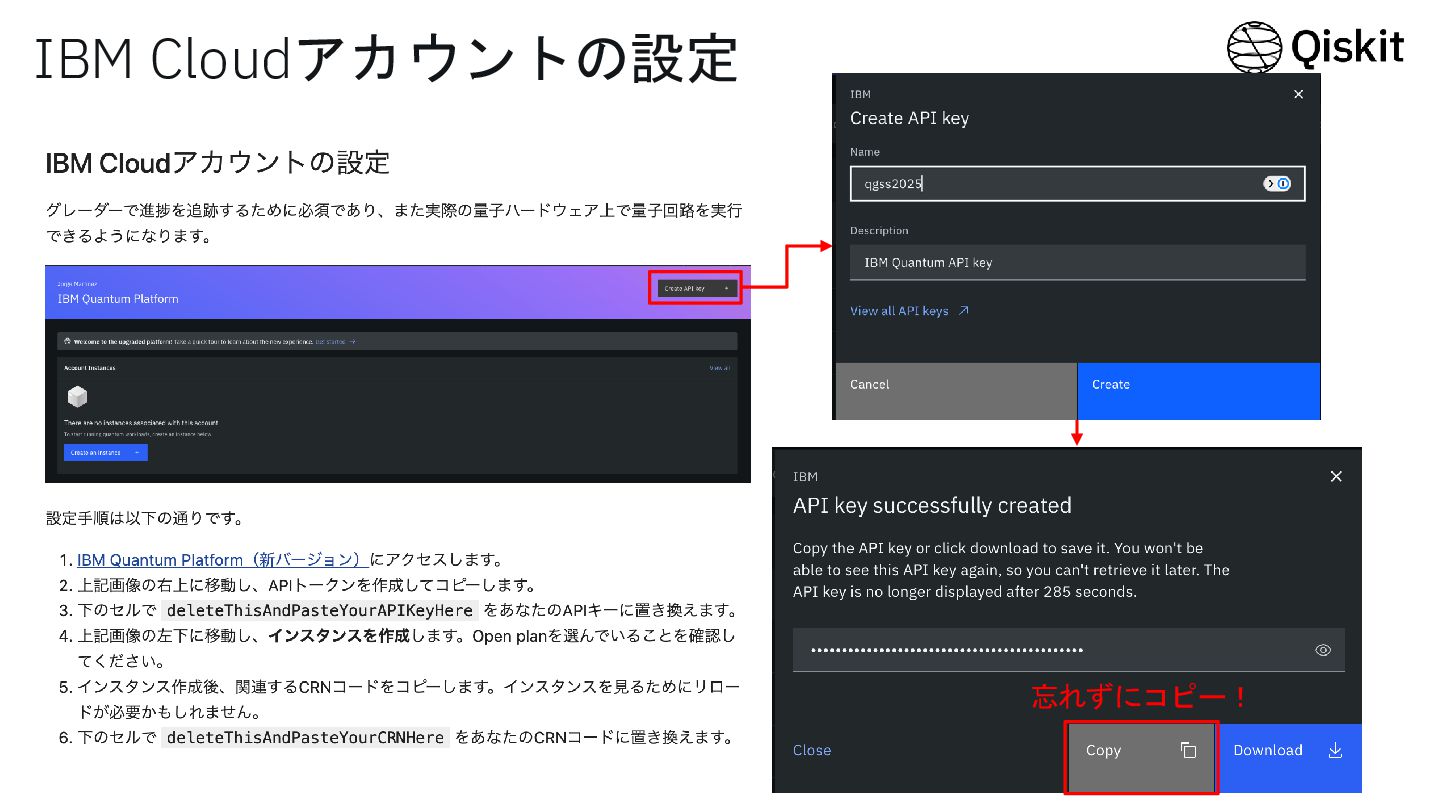Click Cancel in the Create API key dialog

[x=955, y=390]
